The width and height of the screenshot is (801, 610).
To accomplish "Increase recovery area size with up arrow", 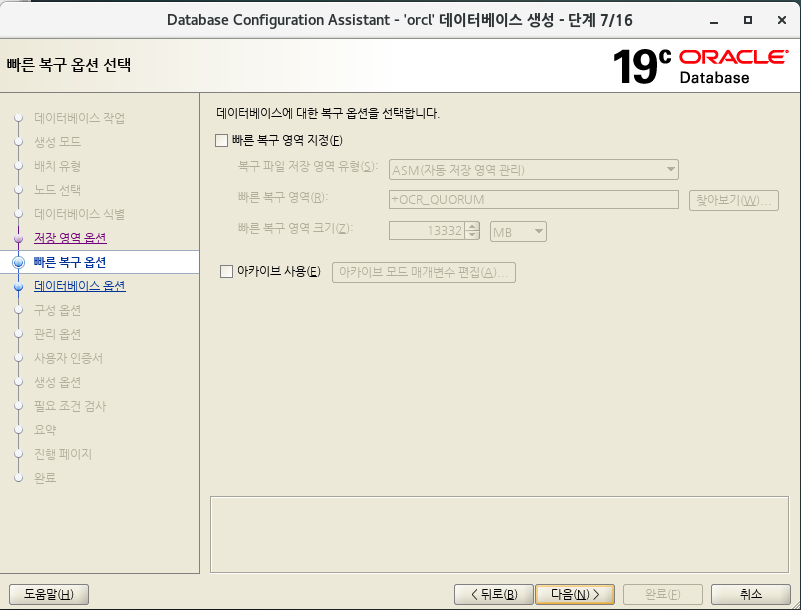I will click(x=473, y=226).
